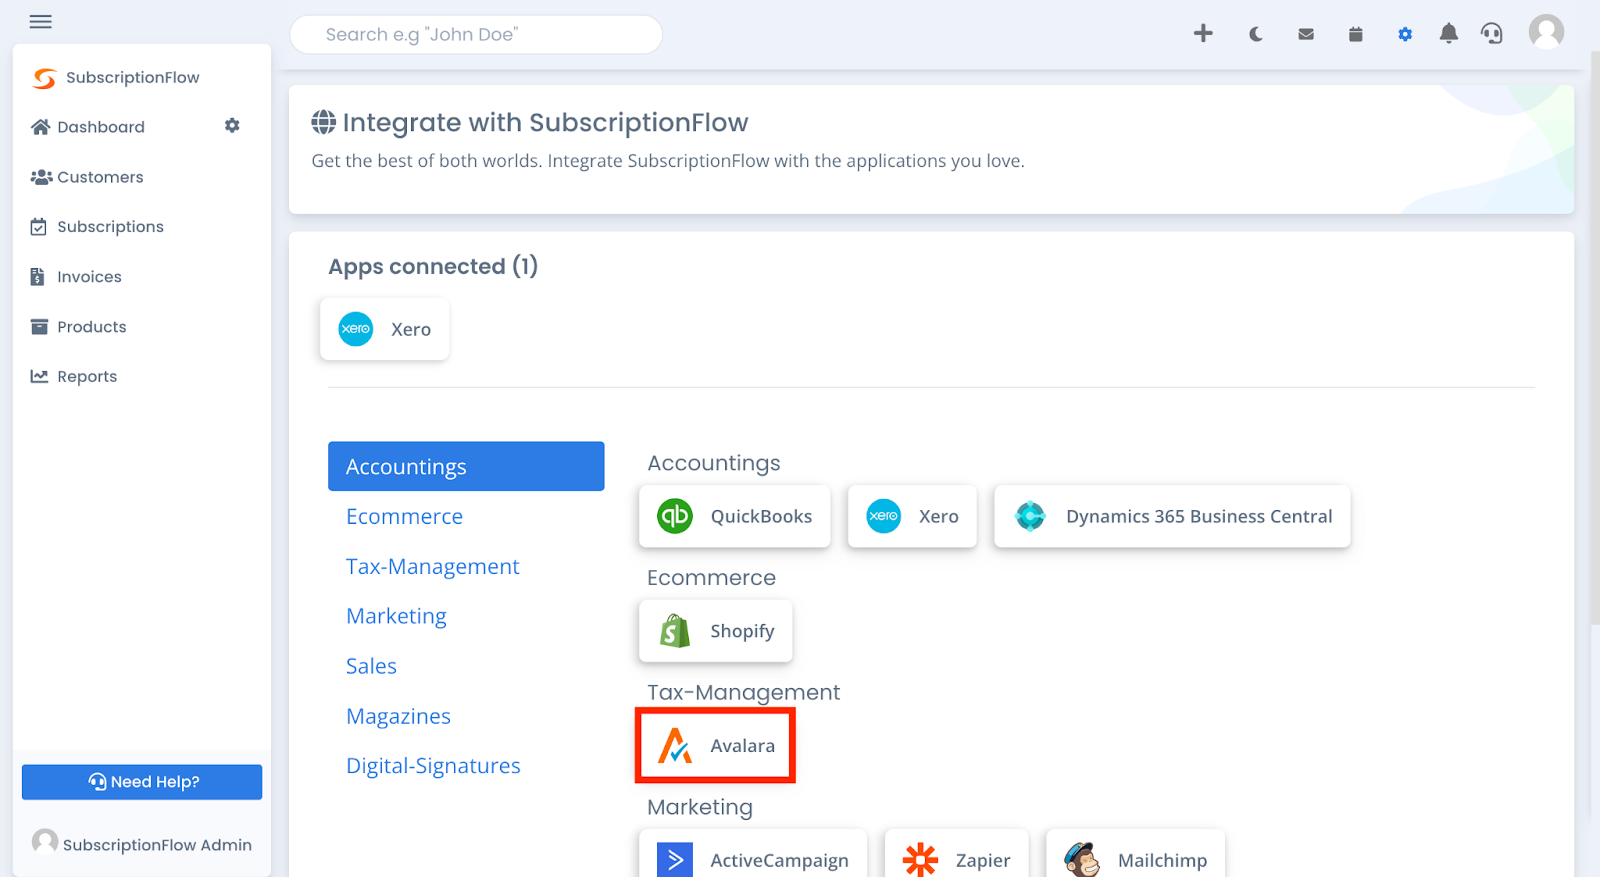This screenshot has height=877, width=1600.
Task: Click the Need Help? button
Action: (142, 782)
